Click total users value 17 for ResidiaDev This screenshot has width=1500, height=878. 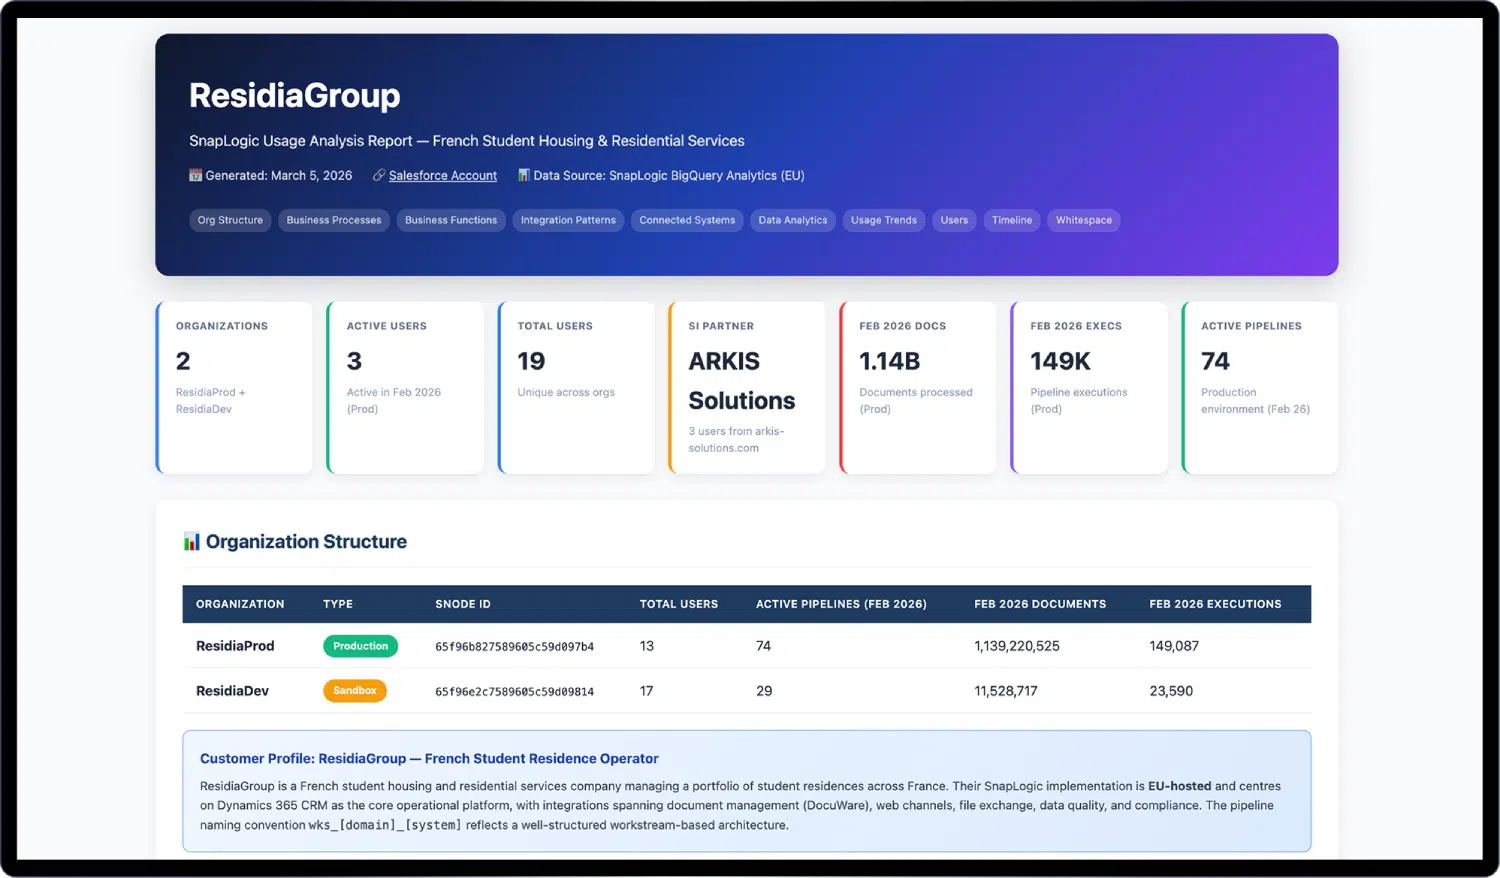point(647,691)
